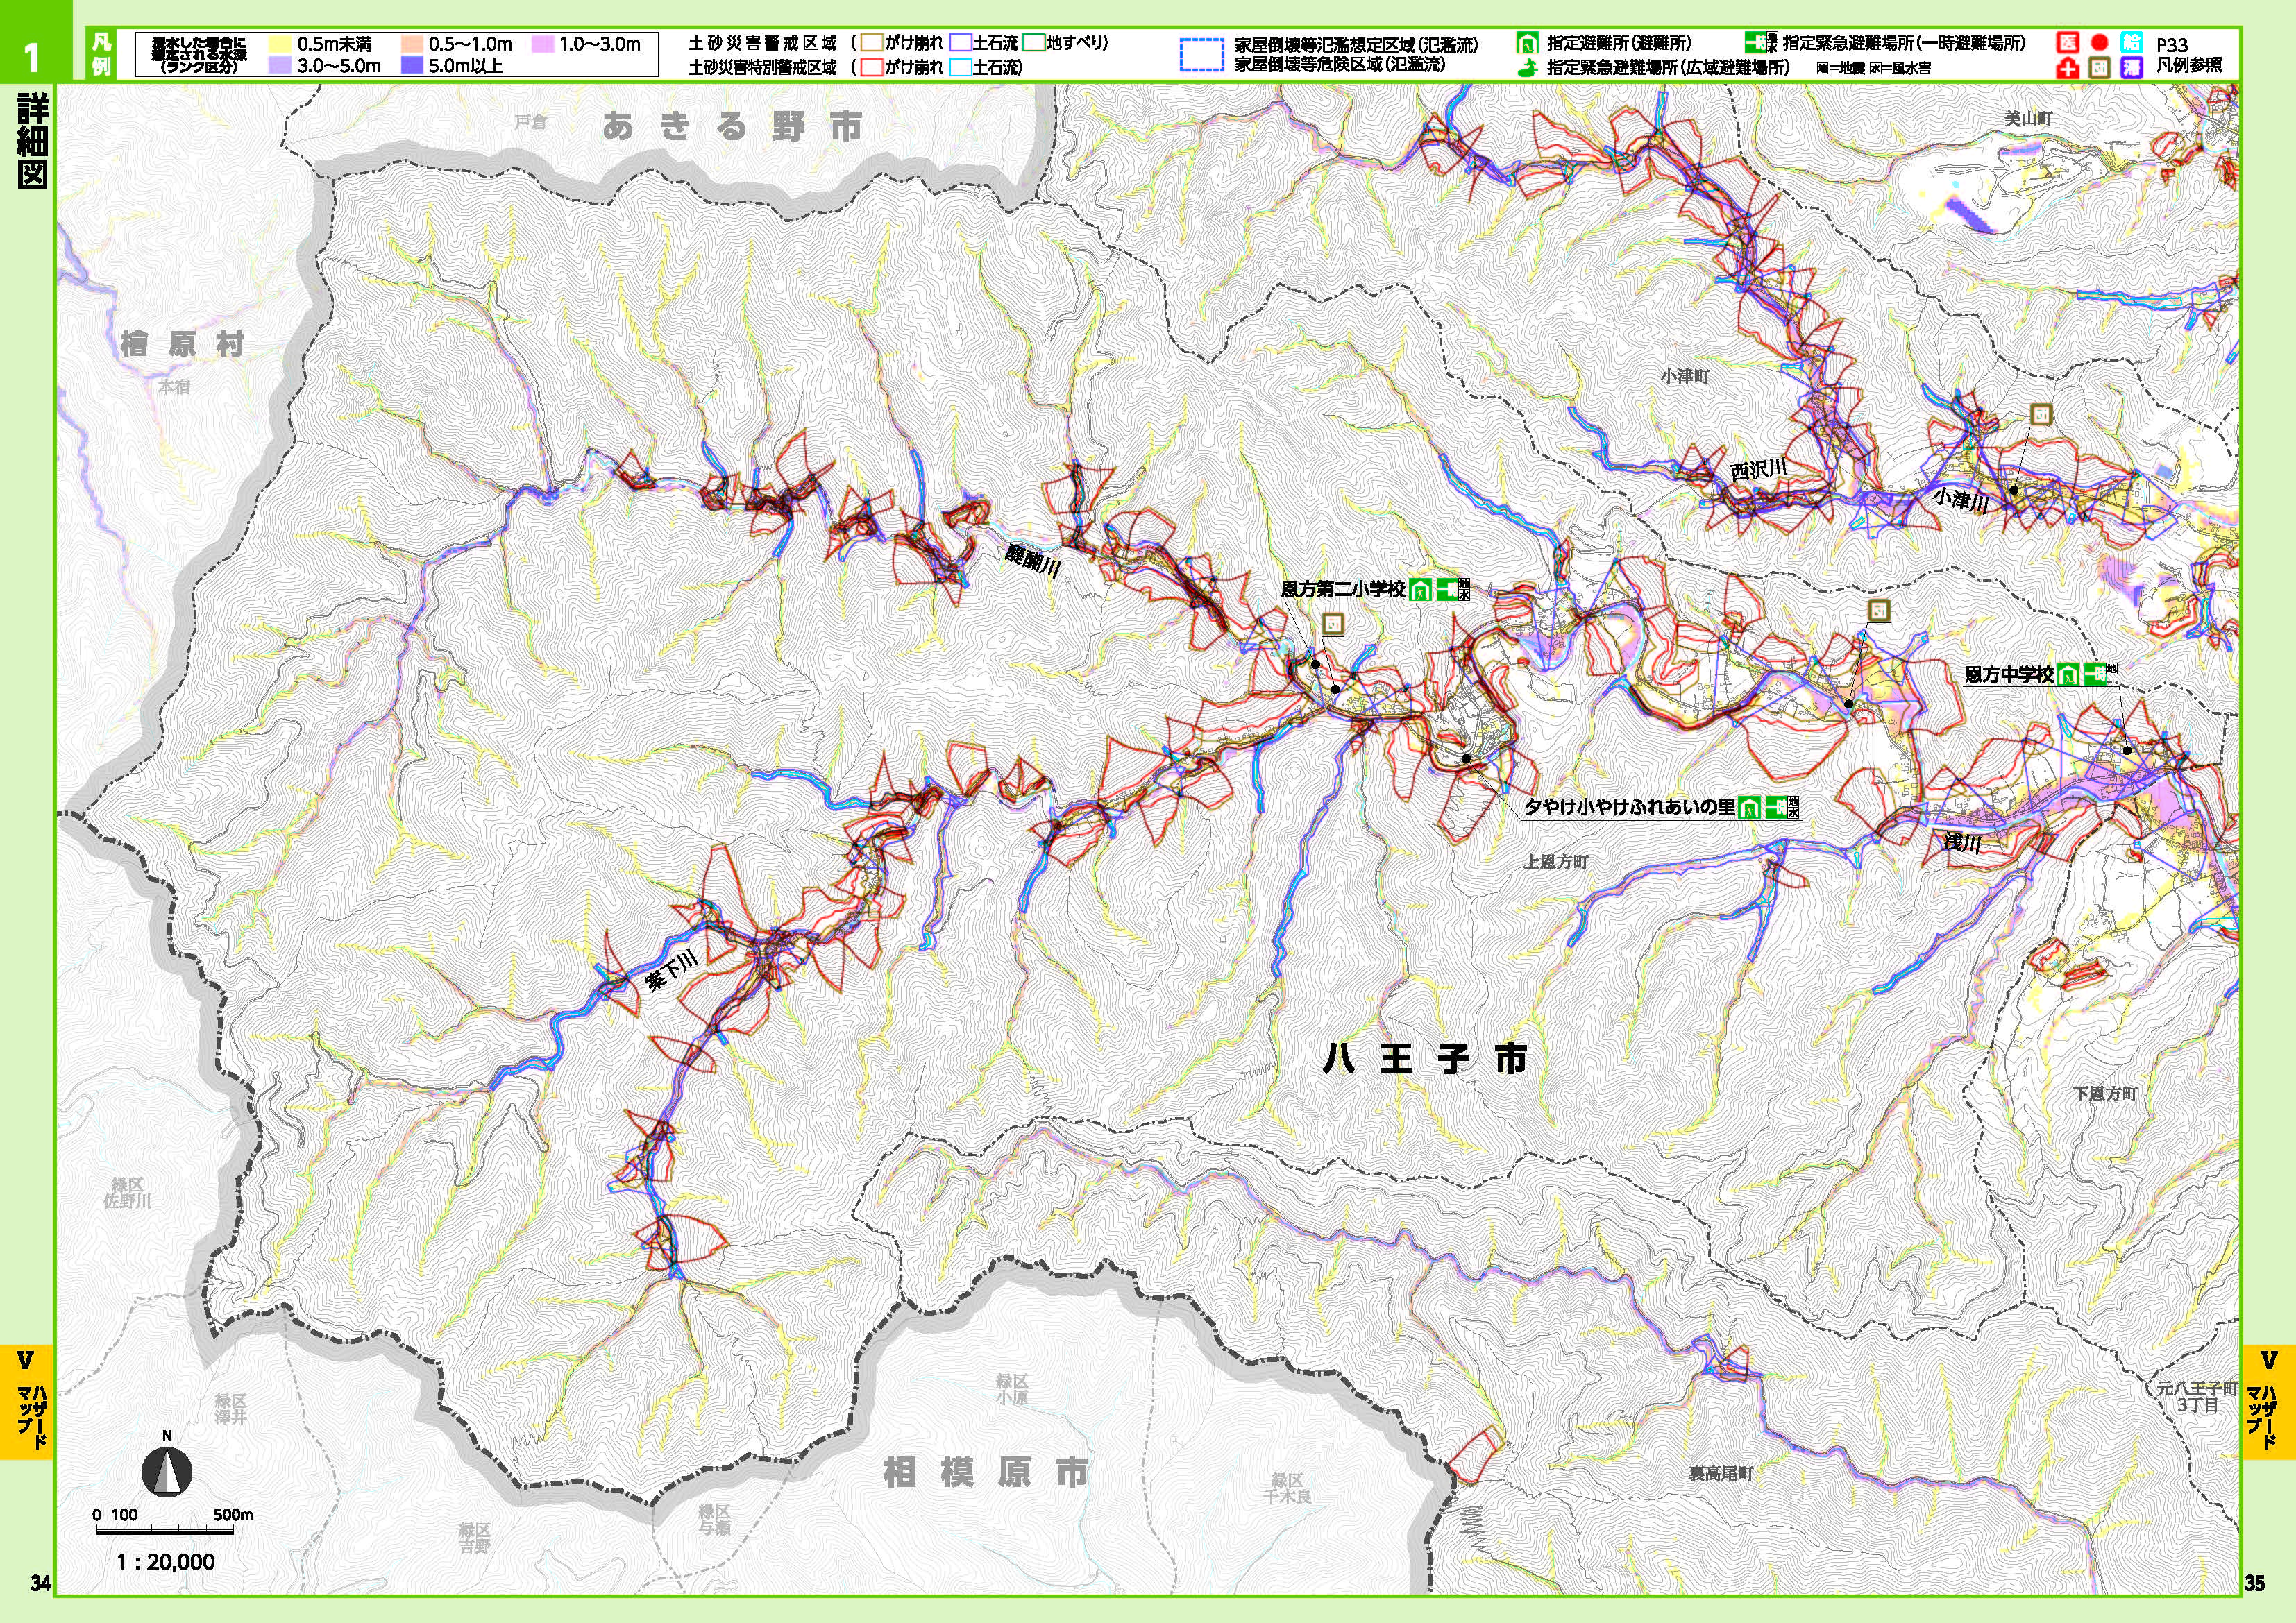Viewport: 2296px width, 1623px height.
Task: Click shelter icon beside 夕やけ小やけふれあいの里 label
Action: click(x=1750, y=806)
